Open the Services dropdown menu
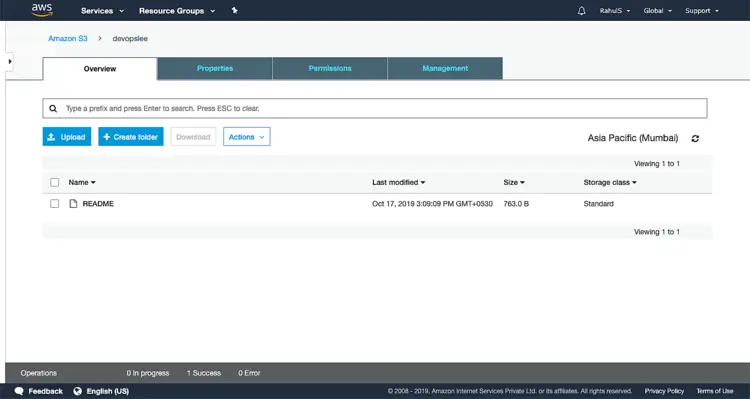Image resolution: width=750 pixels, height=399 pixels. (x=102, y=11)
